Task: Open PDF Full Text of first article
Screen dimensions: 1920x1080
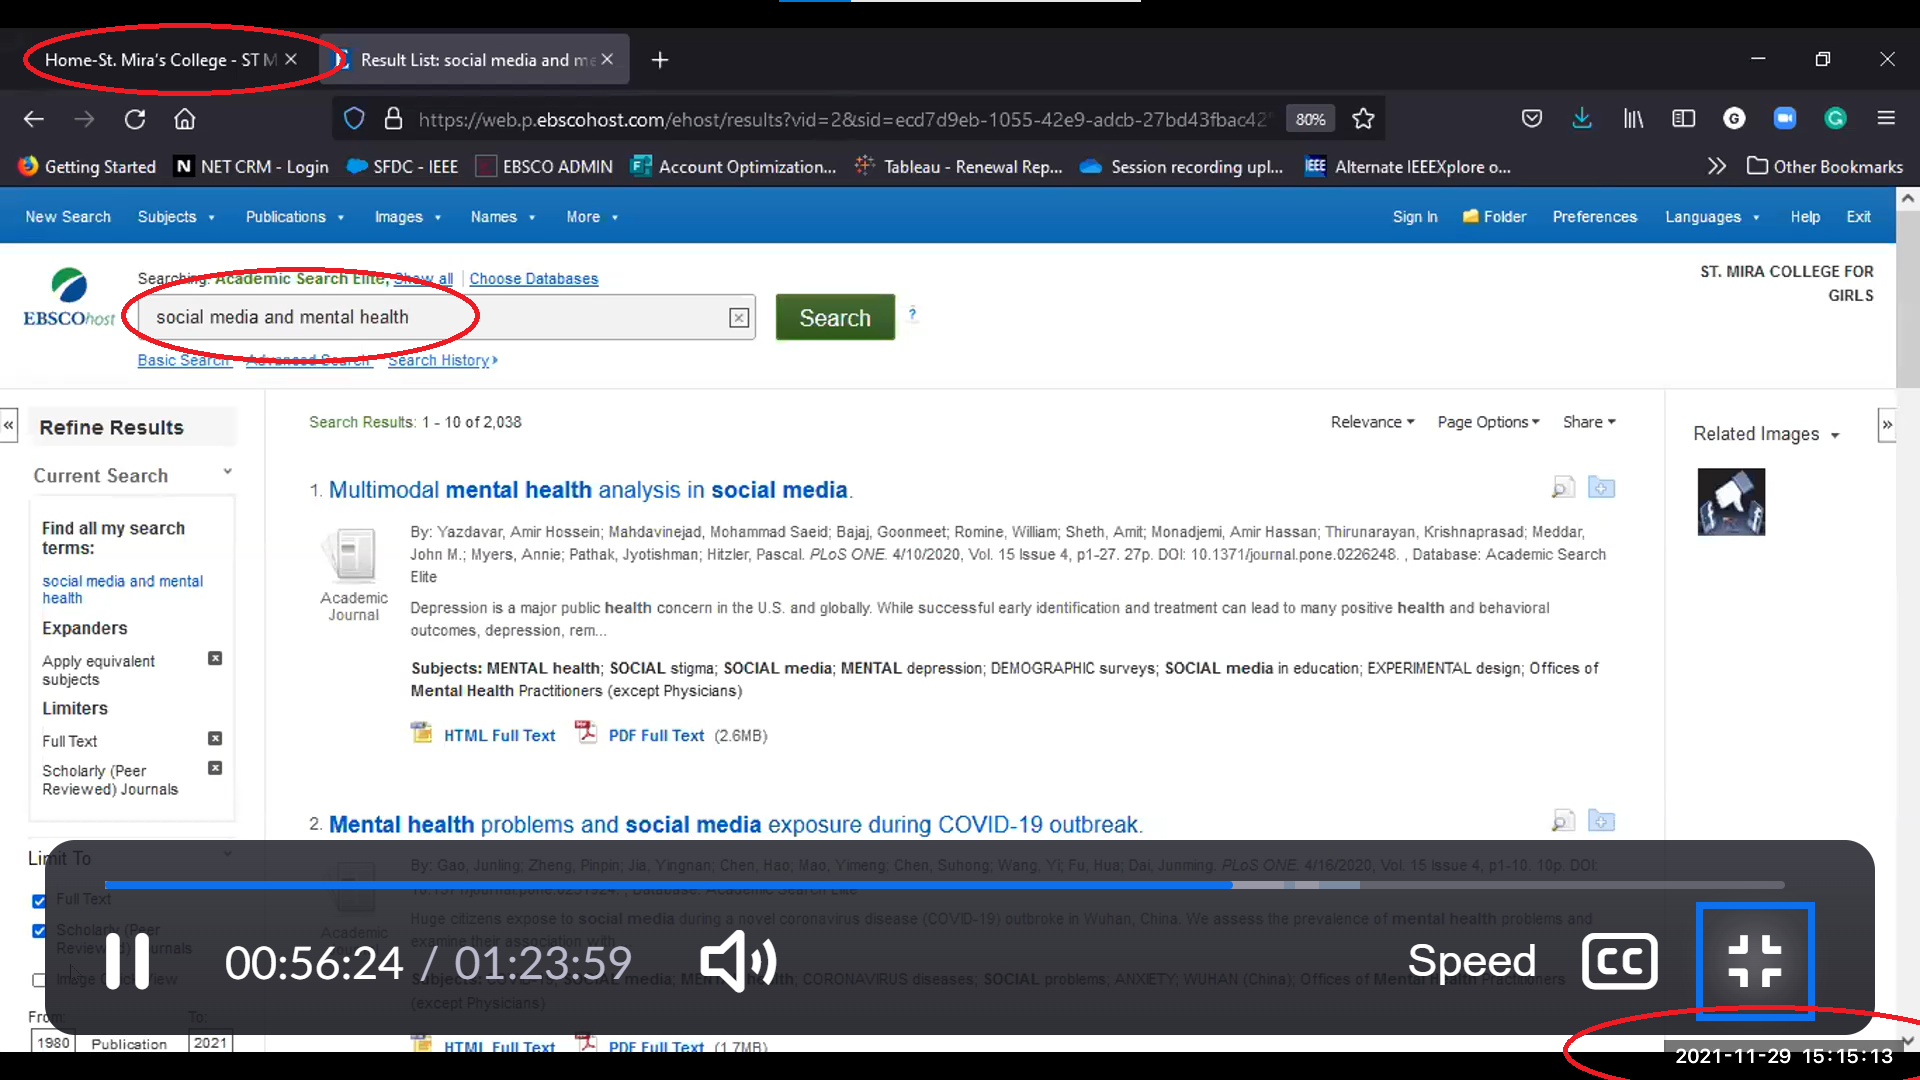Action: pos(655,735)
